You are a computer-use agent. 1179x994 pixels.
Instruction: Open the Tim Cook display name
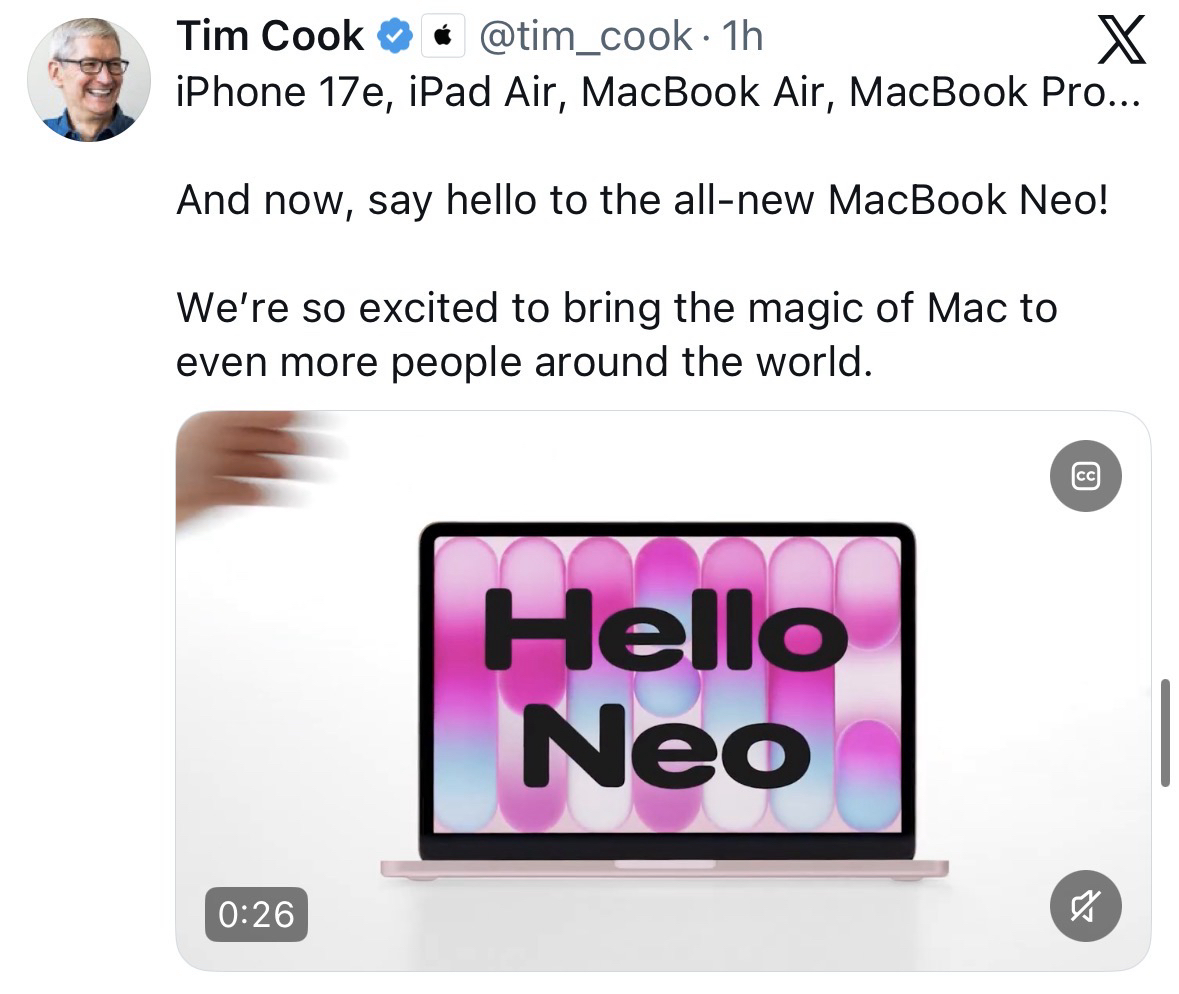[x=270, y=36]
